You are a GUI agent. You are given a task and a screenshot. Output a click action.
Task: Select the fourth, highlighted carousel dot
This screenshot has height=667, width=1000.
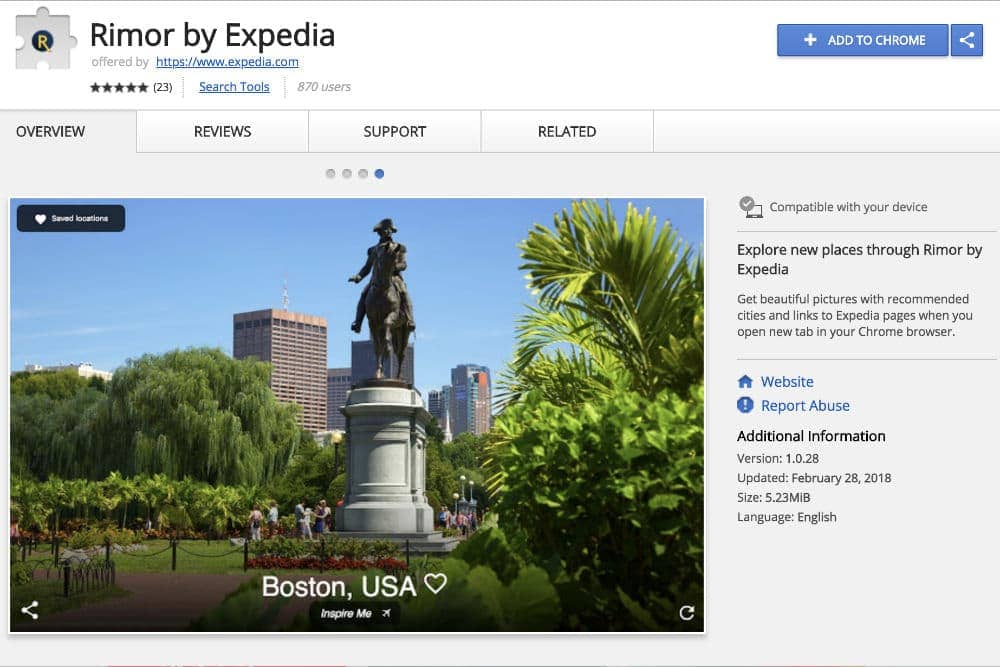[x=379, y=173]
